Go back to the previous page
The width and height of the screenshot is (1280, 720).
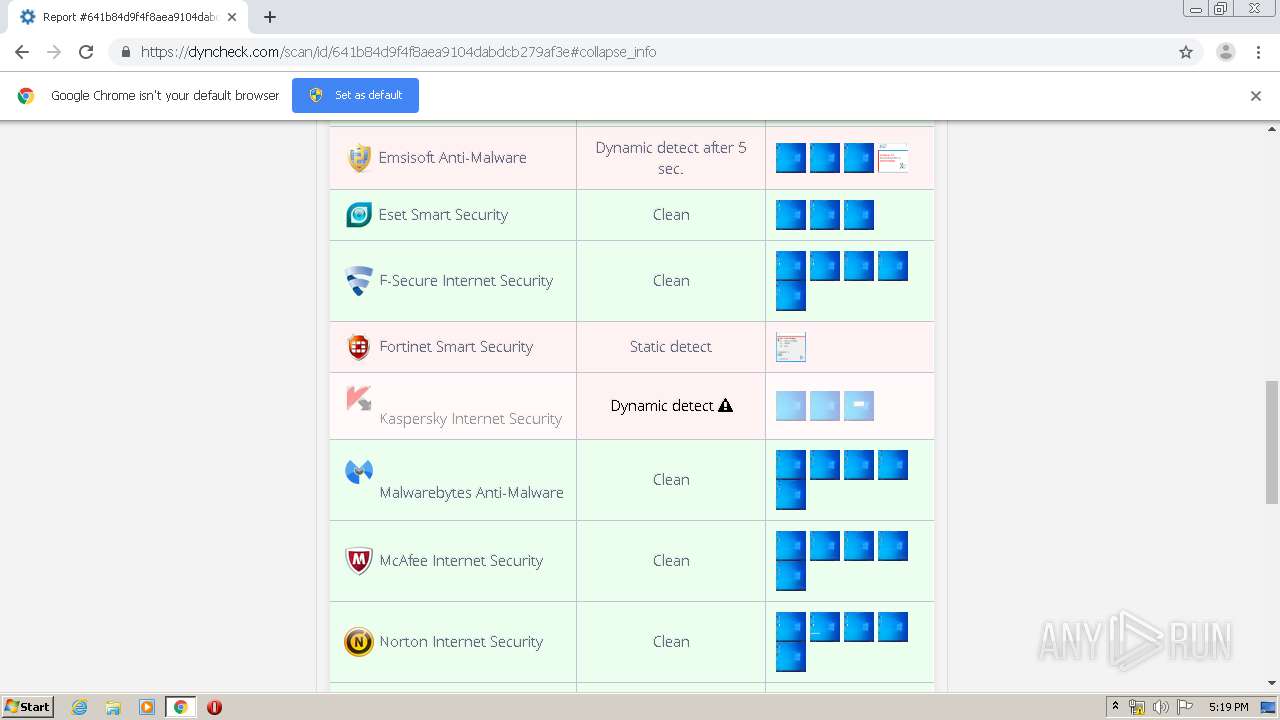point(22,52)
